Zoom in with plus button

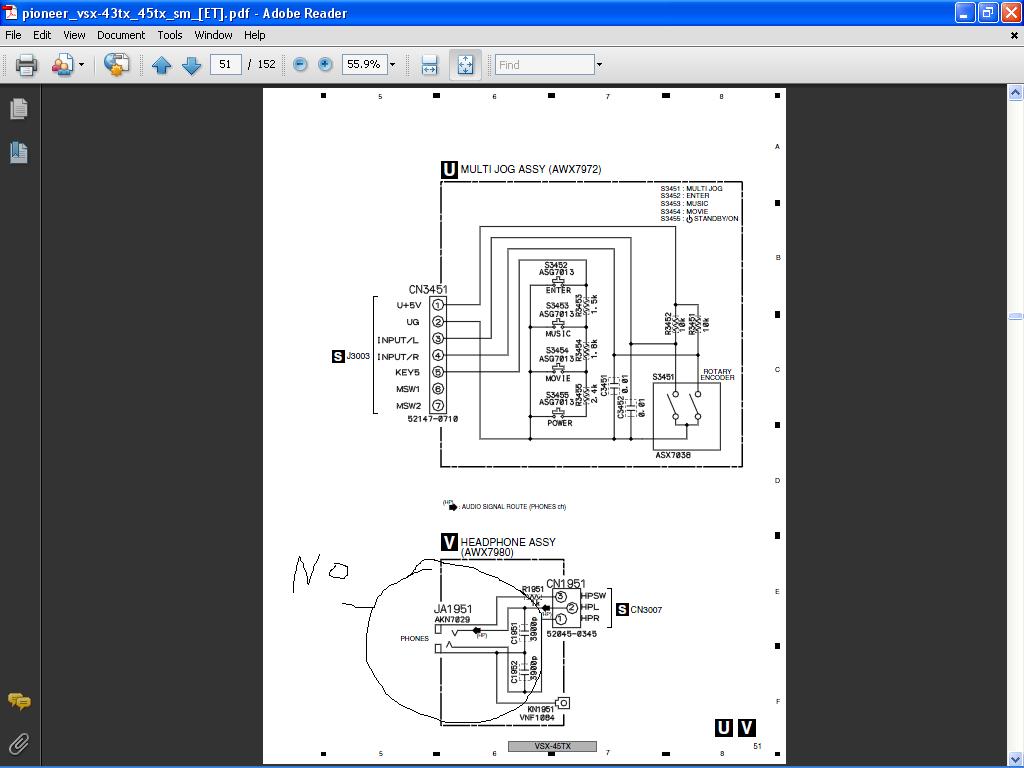[x=325, y=64]
